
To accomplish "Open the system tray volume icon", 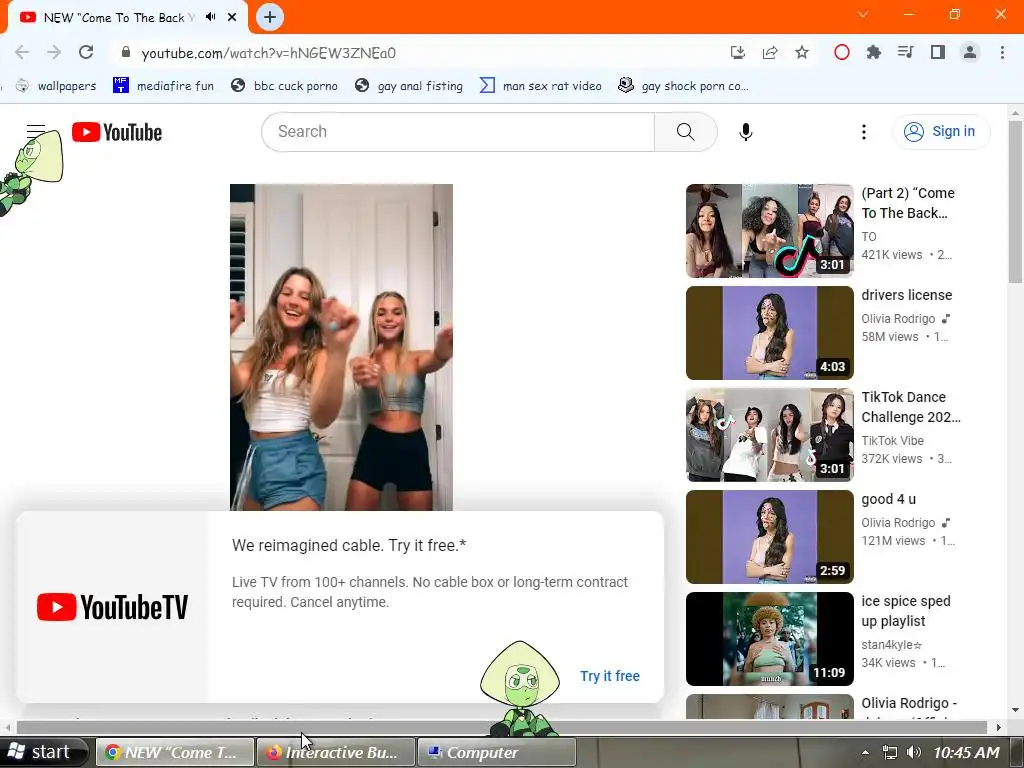I will (914, 752).
